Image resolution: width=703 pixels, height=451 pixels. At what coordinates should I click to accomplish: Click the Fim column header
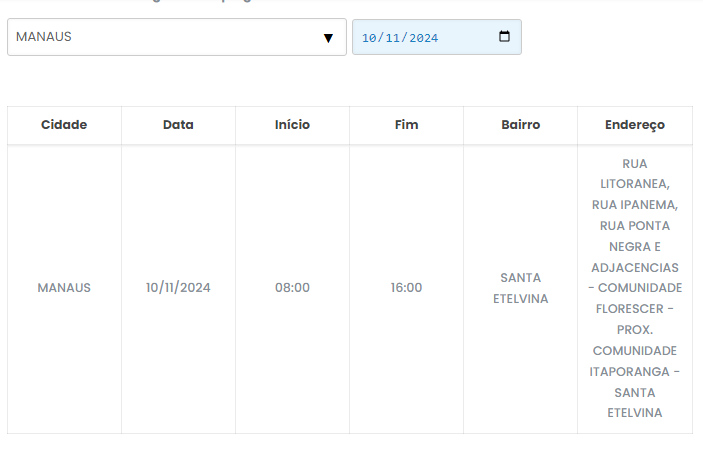[406, 125]
